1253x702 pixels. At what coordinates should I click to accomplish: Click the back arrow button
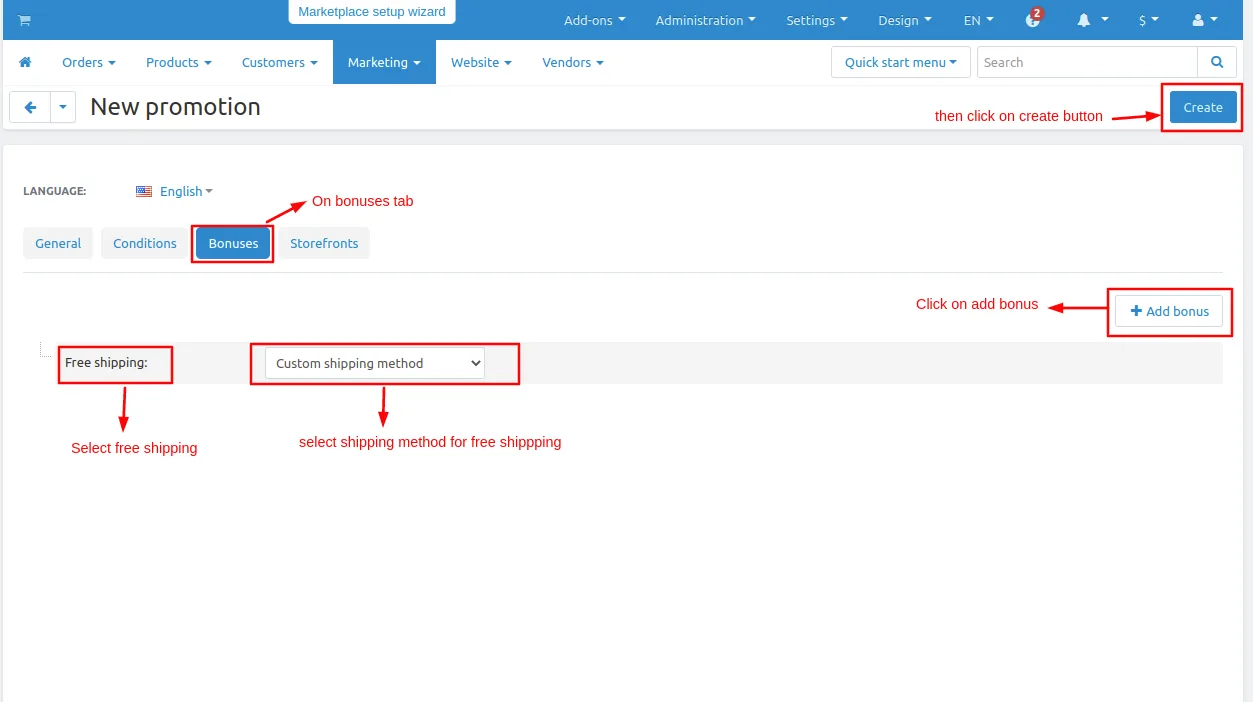pyautogui.click(x=30, y=107)
